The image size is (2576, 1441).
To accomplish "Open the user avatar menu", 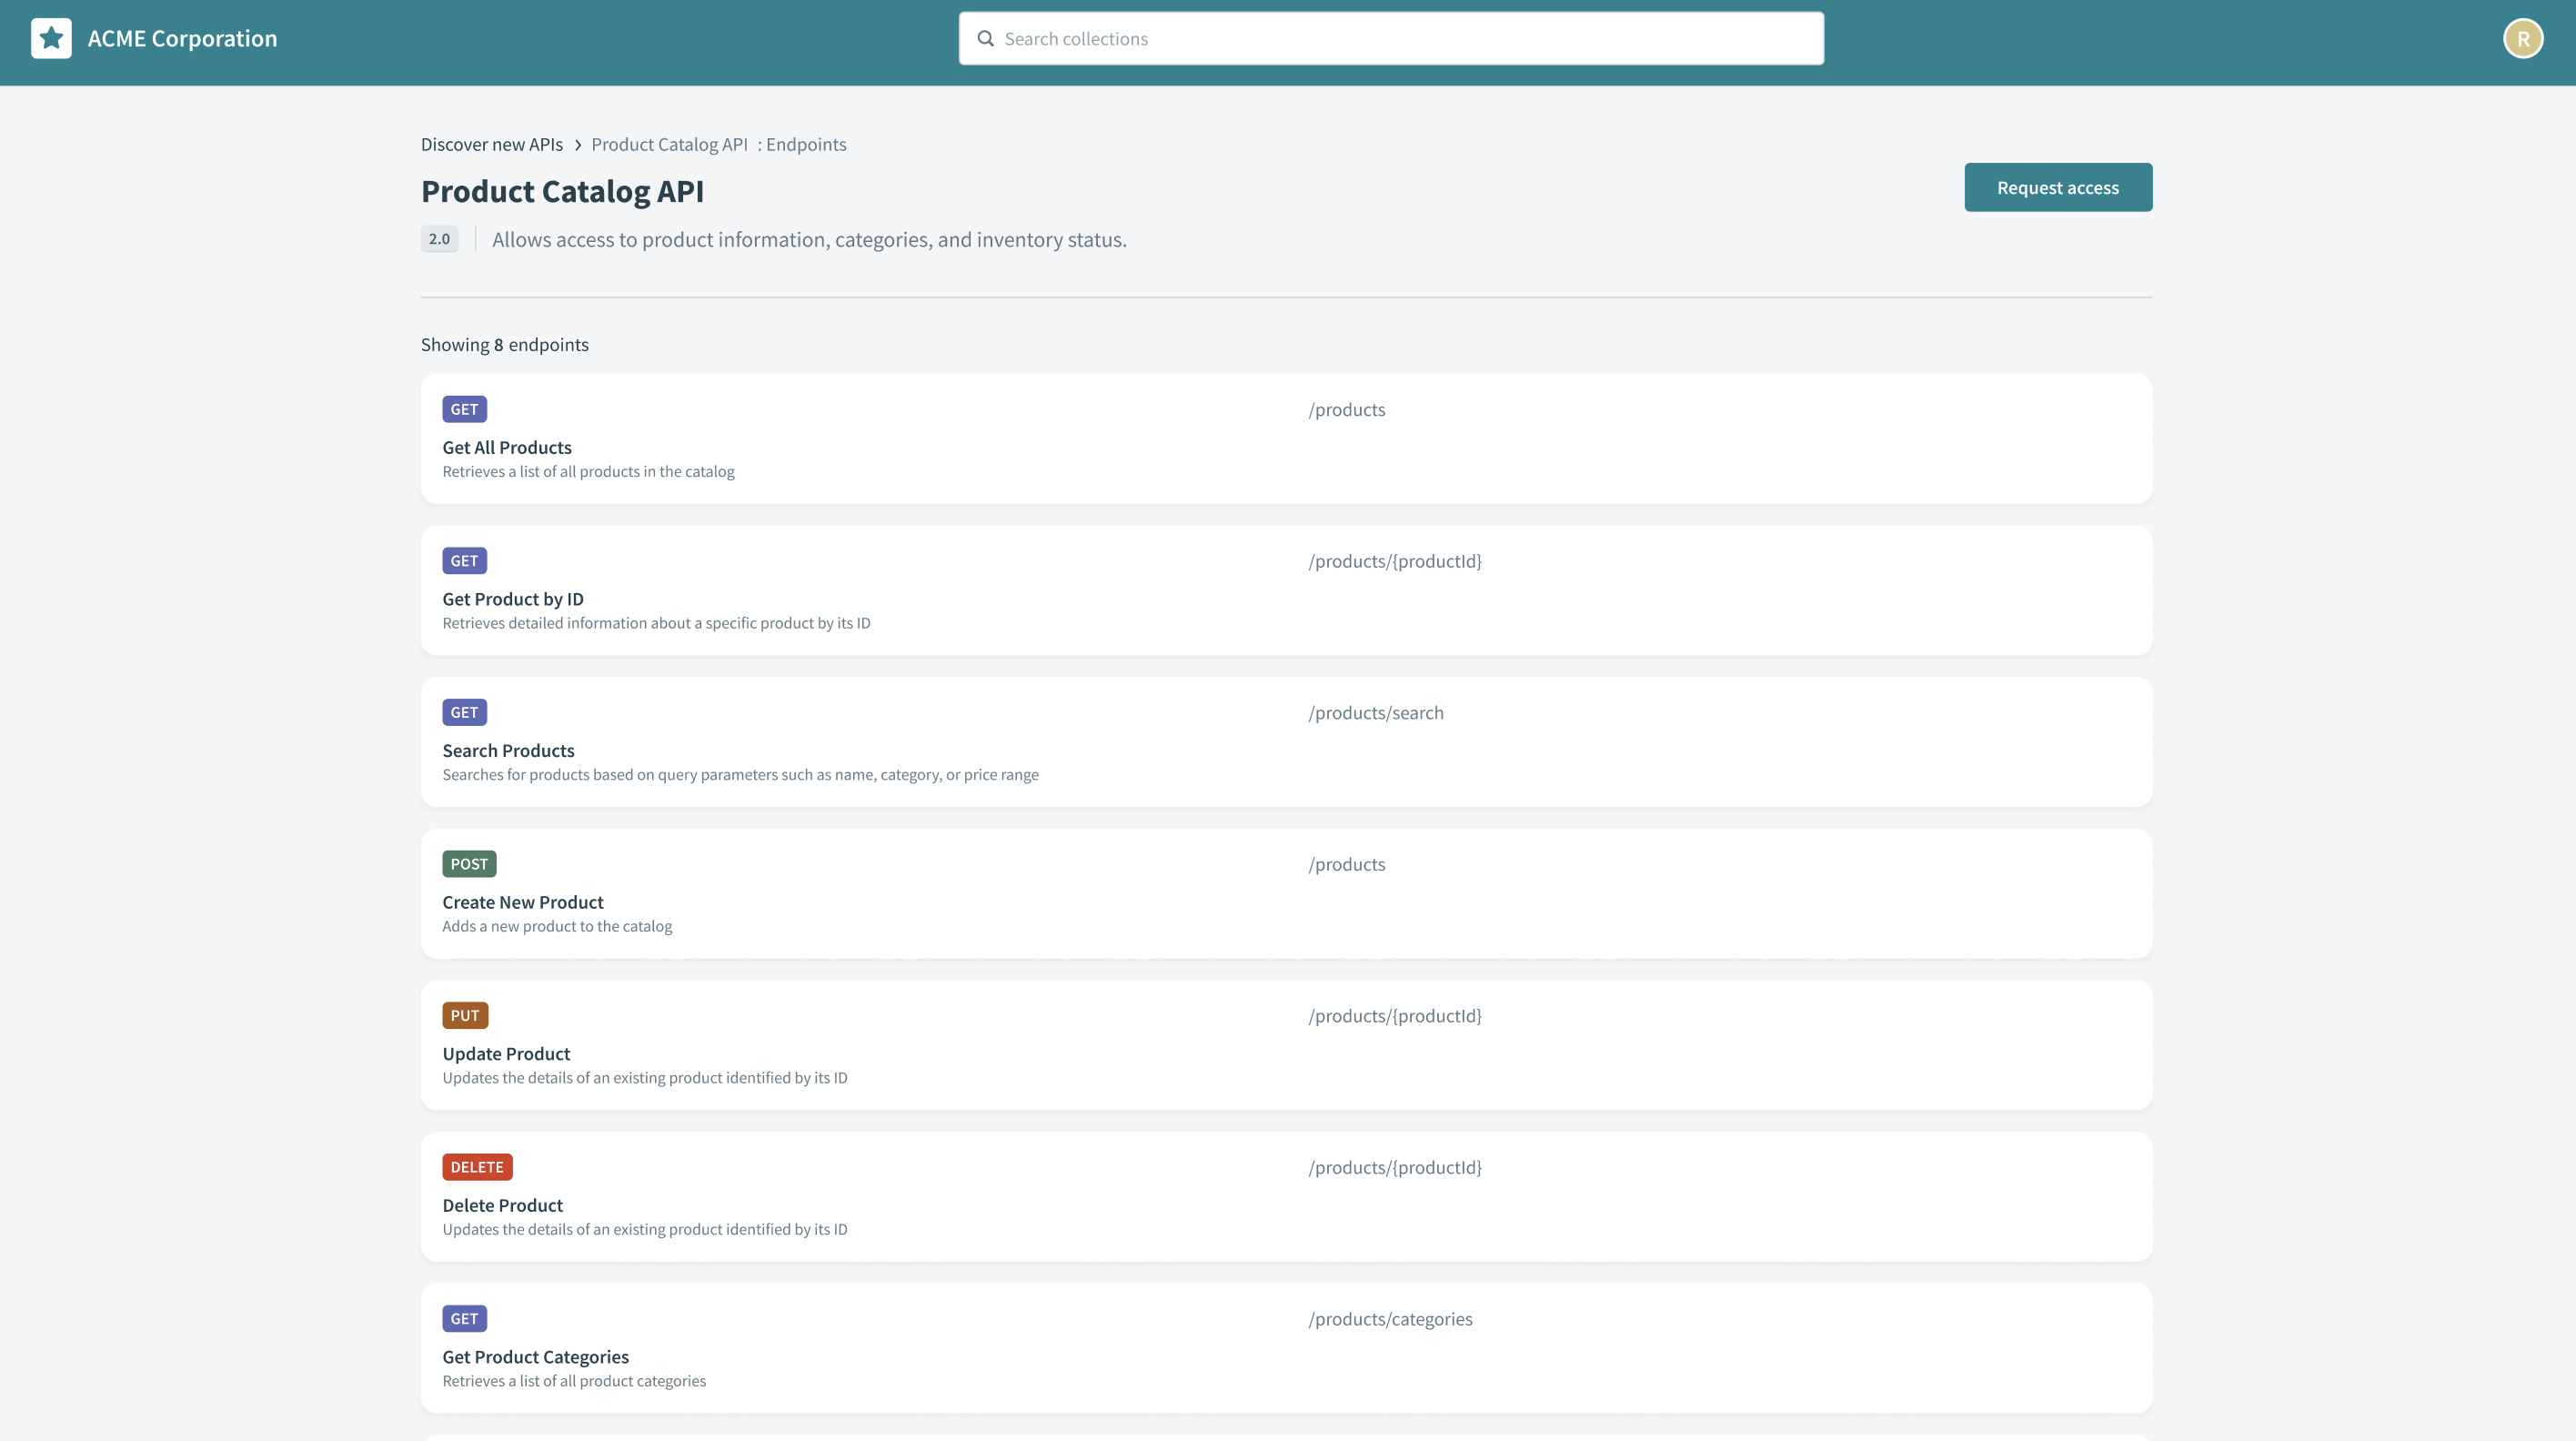I will [2522, 38].
